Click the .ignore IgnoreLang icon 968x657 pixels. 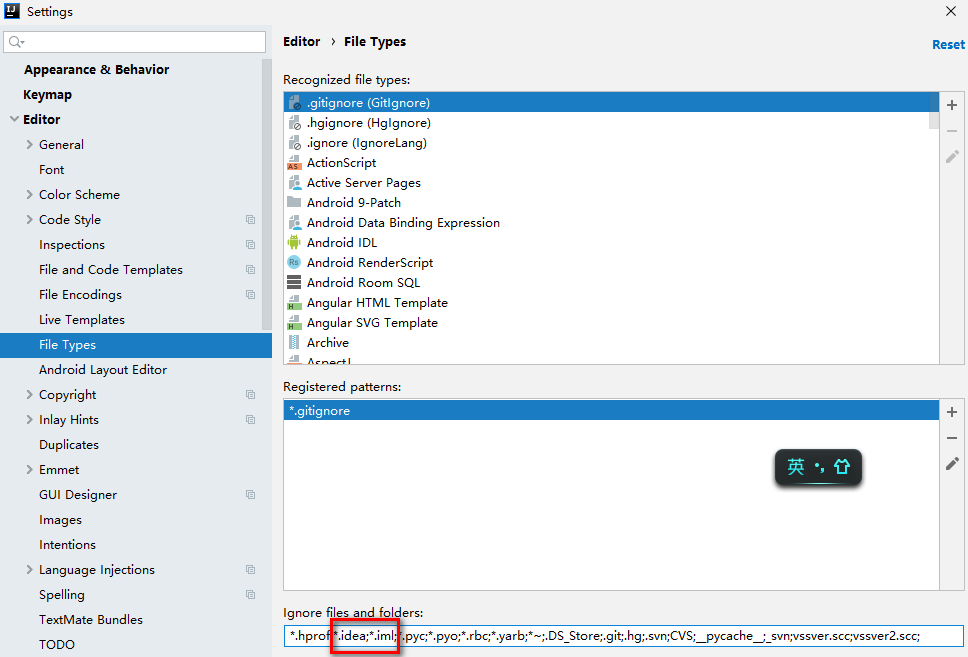[x=294, y=143]
